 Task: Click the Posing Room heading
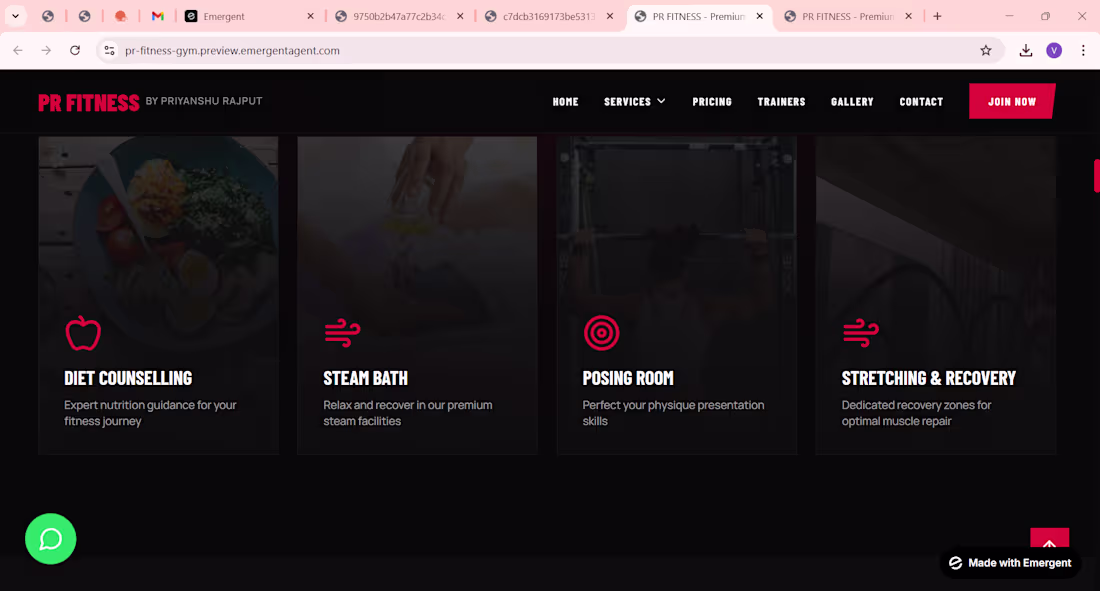point(628,378)
